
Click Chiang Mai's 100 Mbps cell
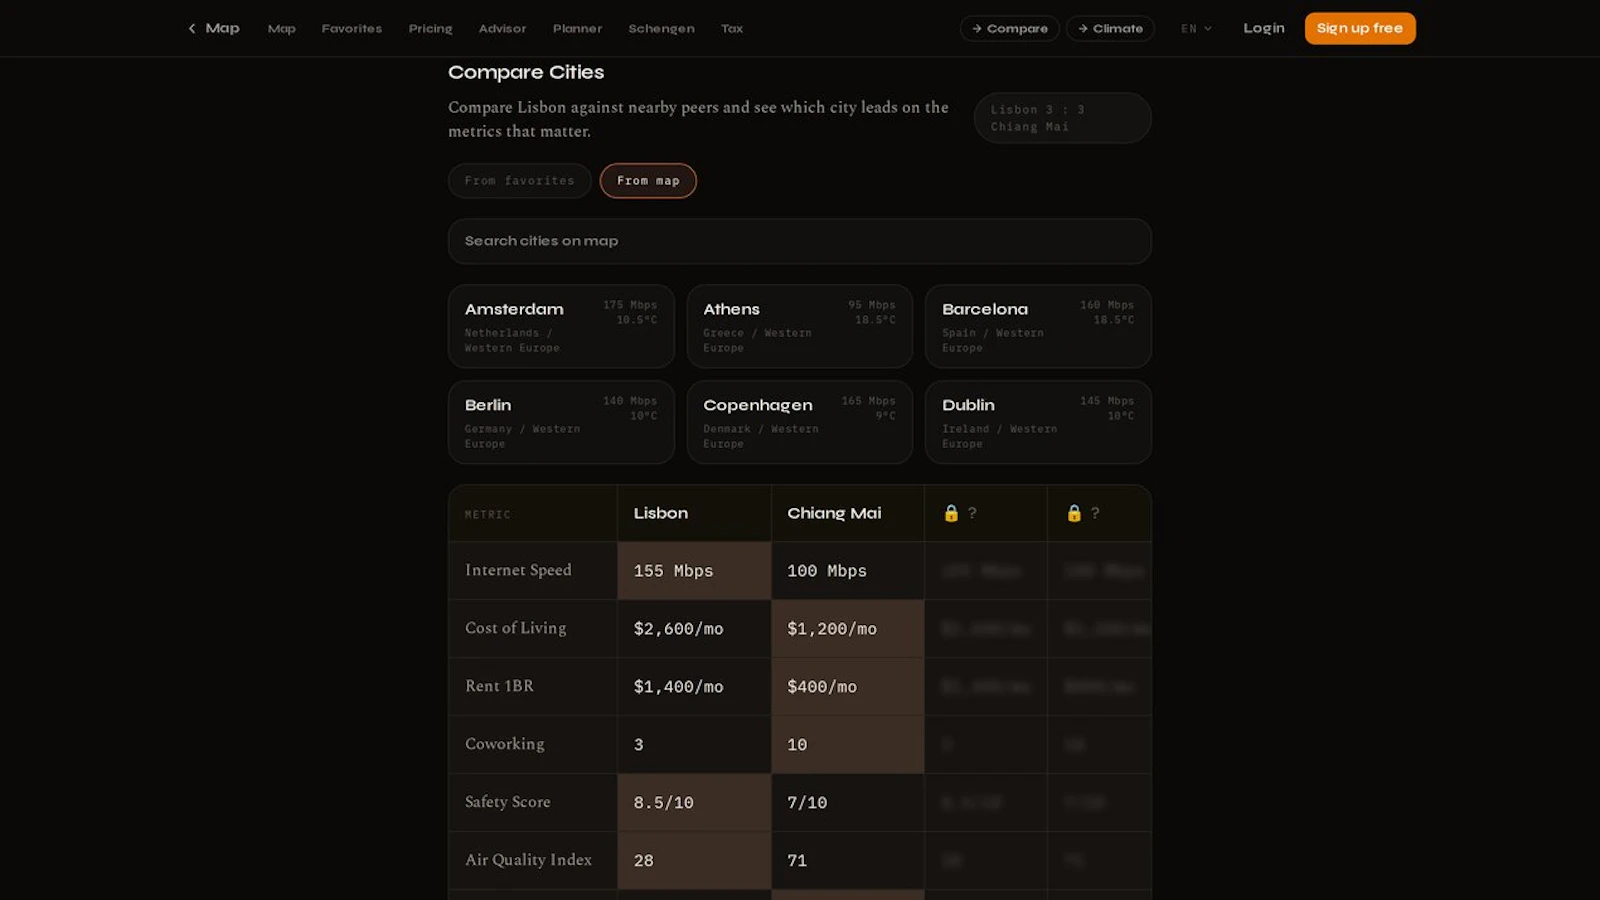(848, 571)
